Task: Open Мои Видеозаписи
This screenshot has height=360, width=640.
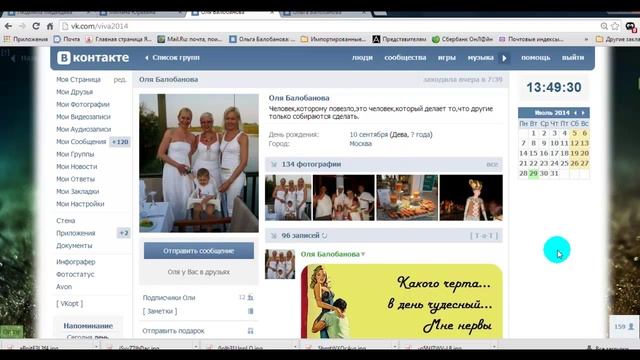Action: 83,117
